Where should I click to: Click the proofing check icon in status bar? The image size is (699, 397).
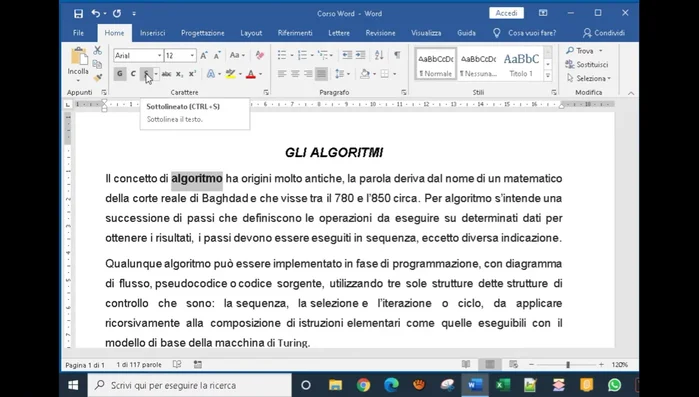point(177,364)
